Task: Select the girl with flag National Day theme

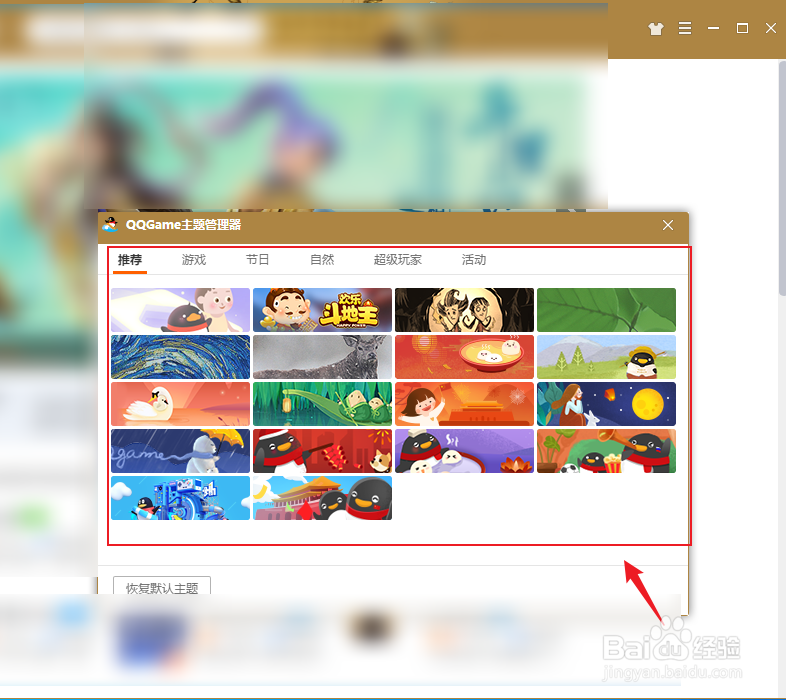Action: 464,404
